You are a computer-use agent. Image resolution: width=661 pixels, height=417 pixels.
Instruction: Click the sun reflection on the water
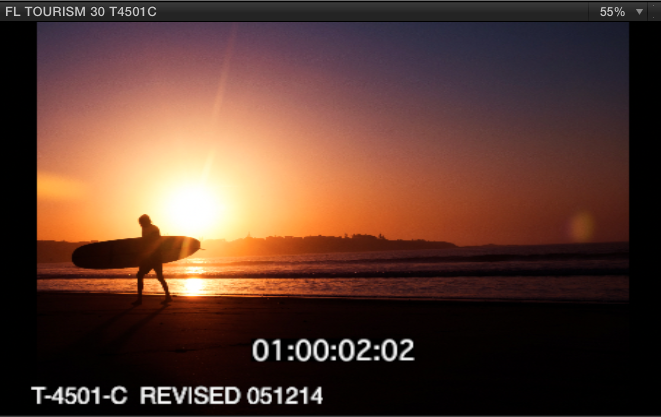click(193, 280)
